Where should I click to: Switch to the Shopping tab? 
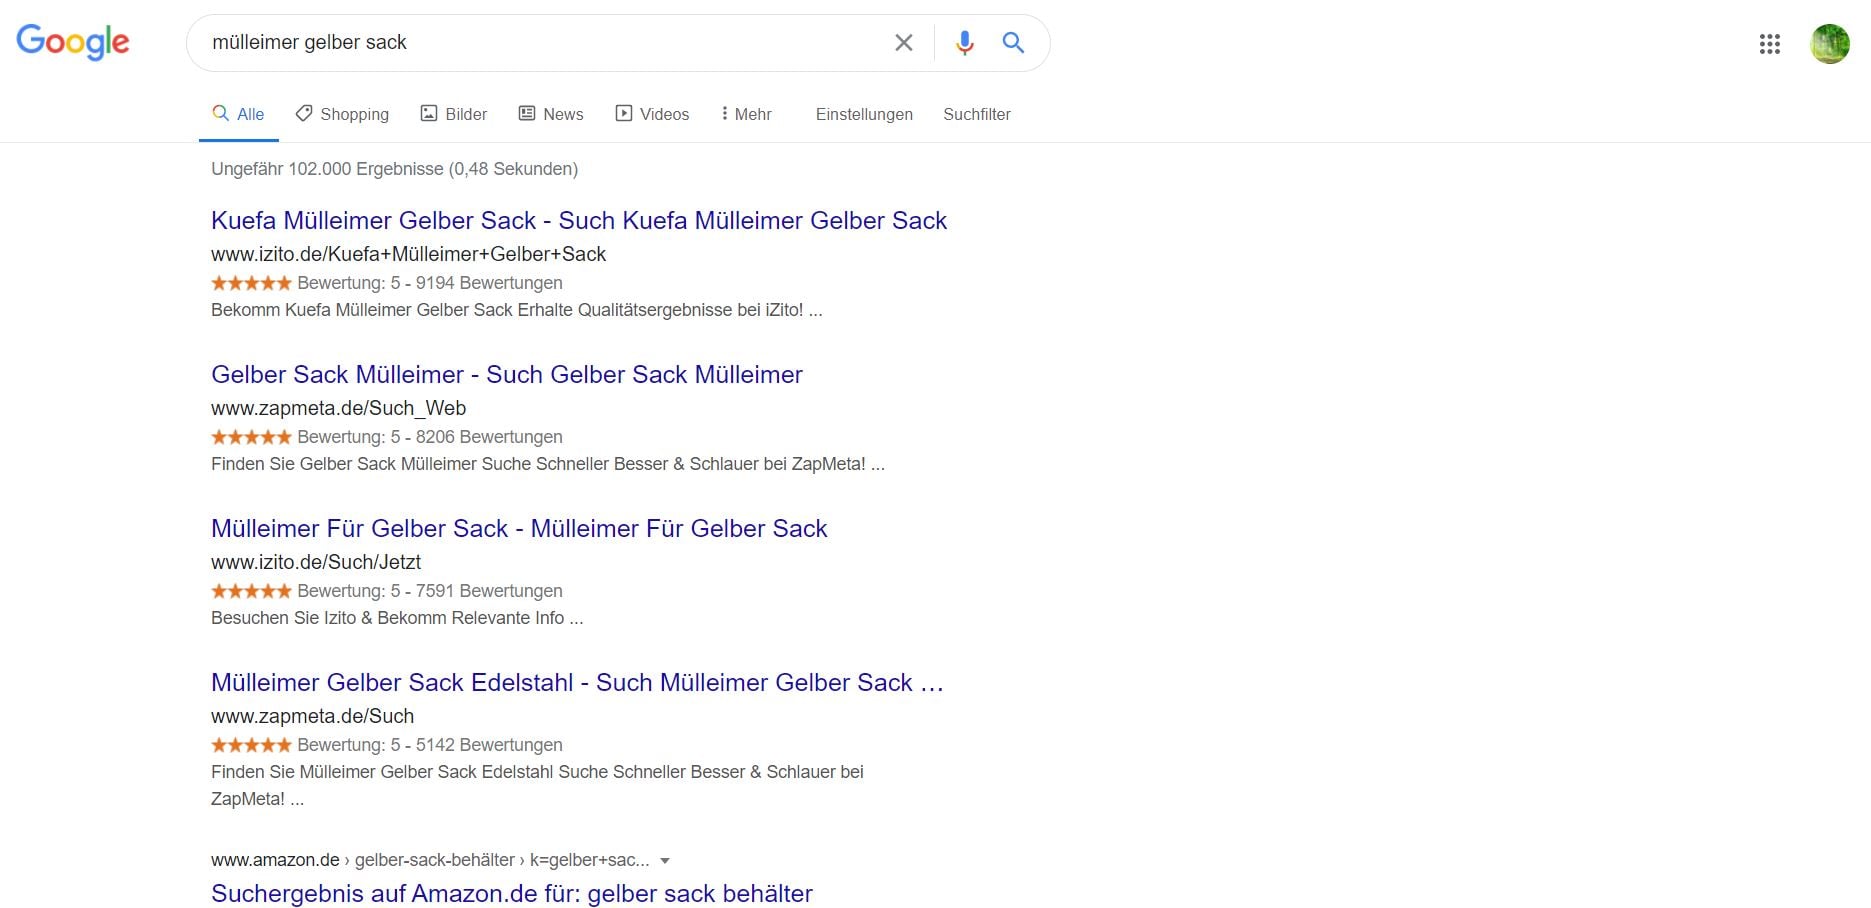pyautogui.click(x=342, y=114)
